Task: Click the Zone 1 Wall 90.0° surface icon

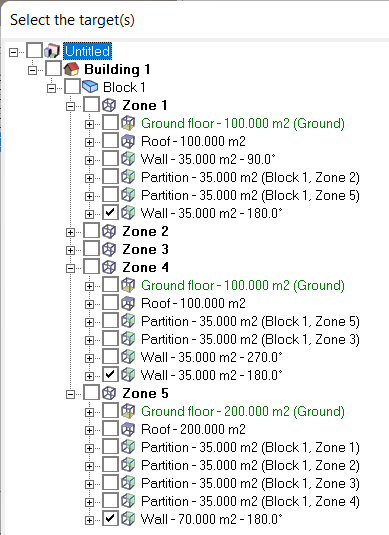Action: click(x=128, y=159)
